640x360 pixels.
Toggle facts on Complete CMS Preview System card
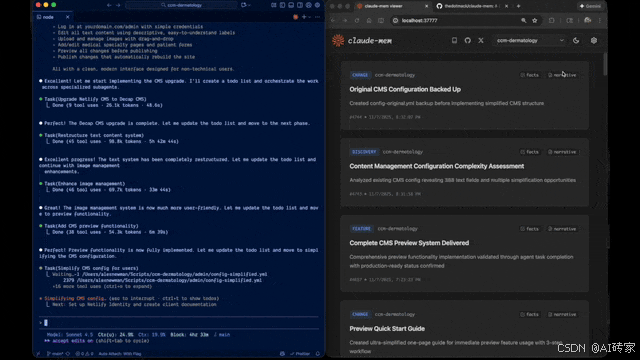coord(530,229)
